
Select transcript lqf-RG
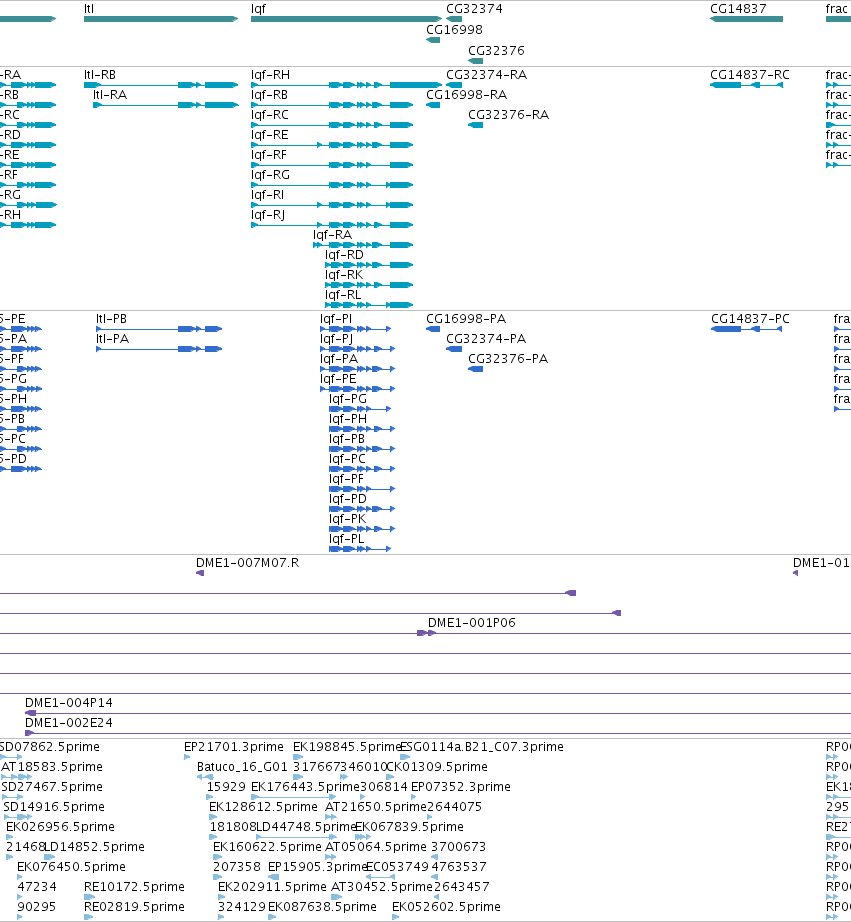pyautogui.click(x=332, y=185)
